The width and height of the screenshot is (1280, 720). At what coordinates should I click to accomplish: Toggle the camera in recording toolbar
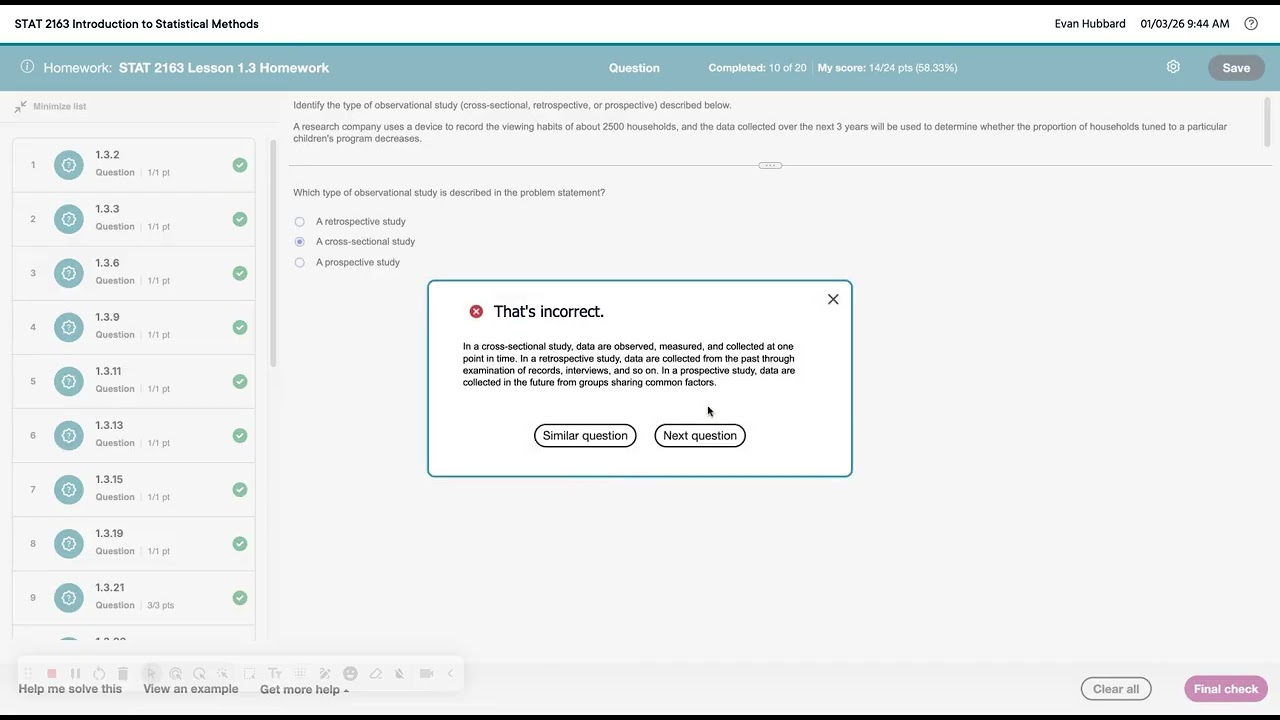pos(426,674)
